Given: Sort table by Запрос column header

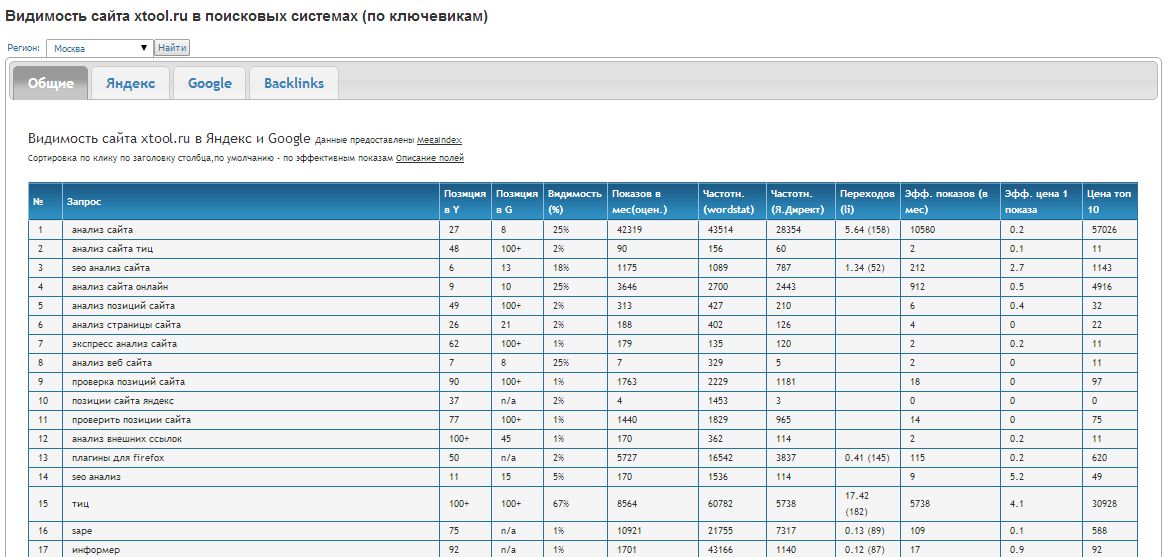Looking at the screenshot, I should point(84,201).
